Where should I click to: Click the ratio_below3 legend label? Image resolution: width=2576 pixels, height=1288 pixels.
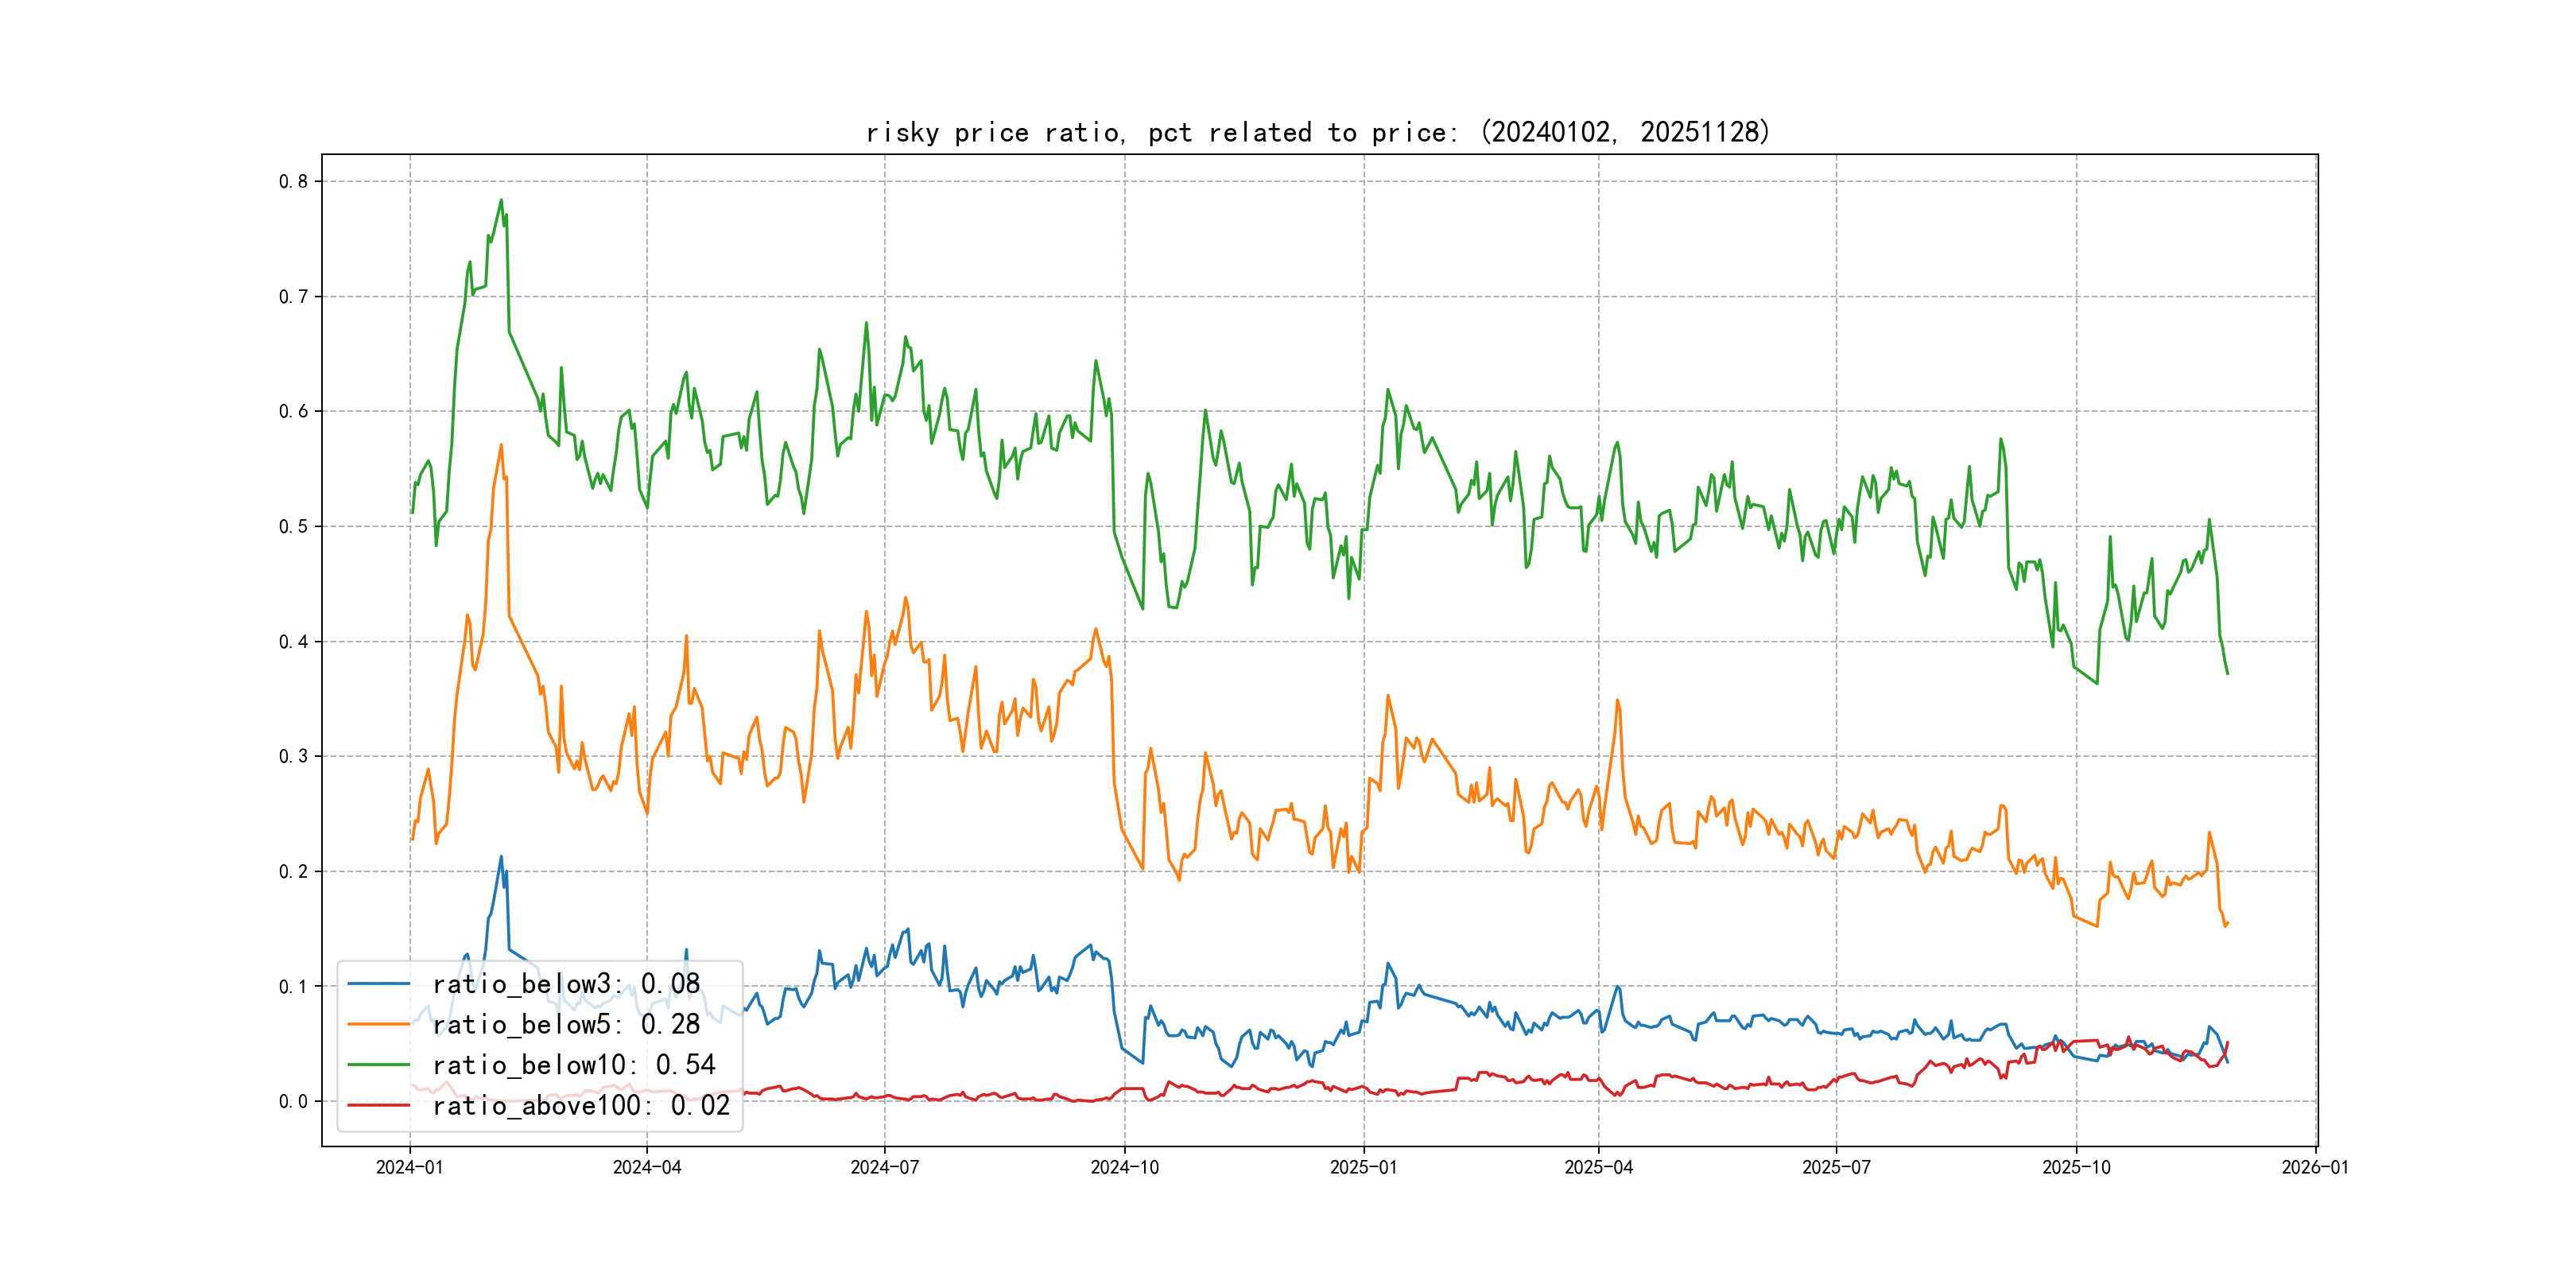point(566,984)
